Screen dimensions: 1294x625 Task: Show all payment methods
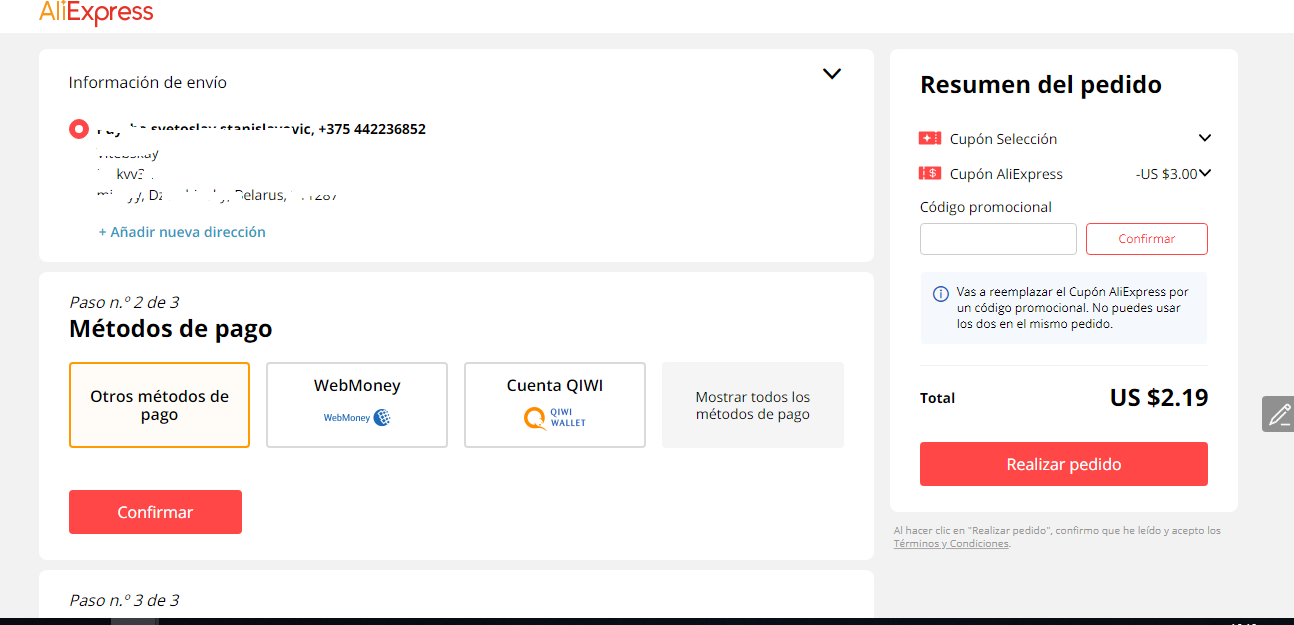pyautogui.click(x=753, y=405)
